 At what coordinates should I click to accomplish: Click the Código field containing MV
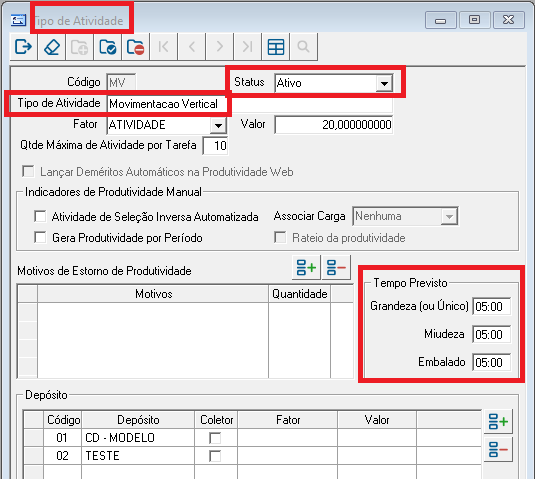121,83
